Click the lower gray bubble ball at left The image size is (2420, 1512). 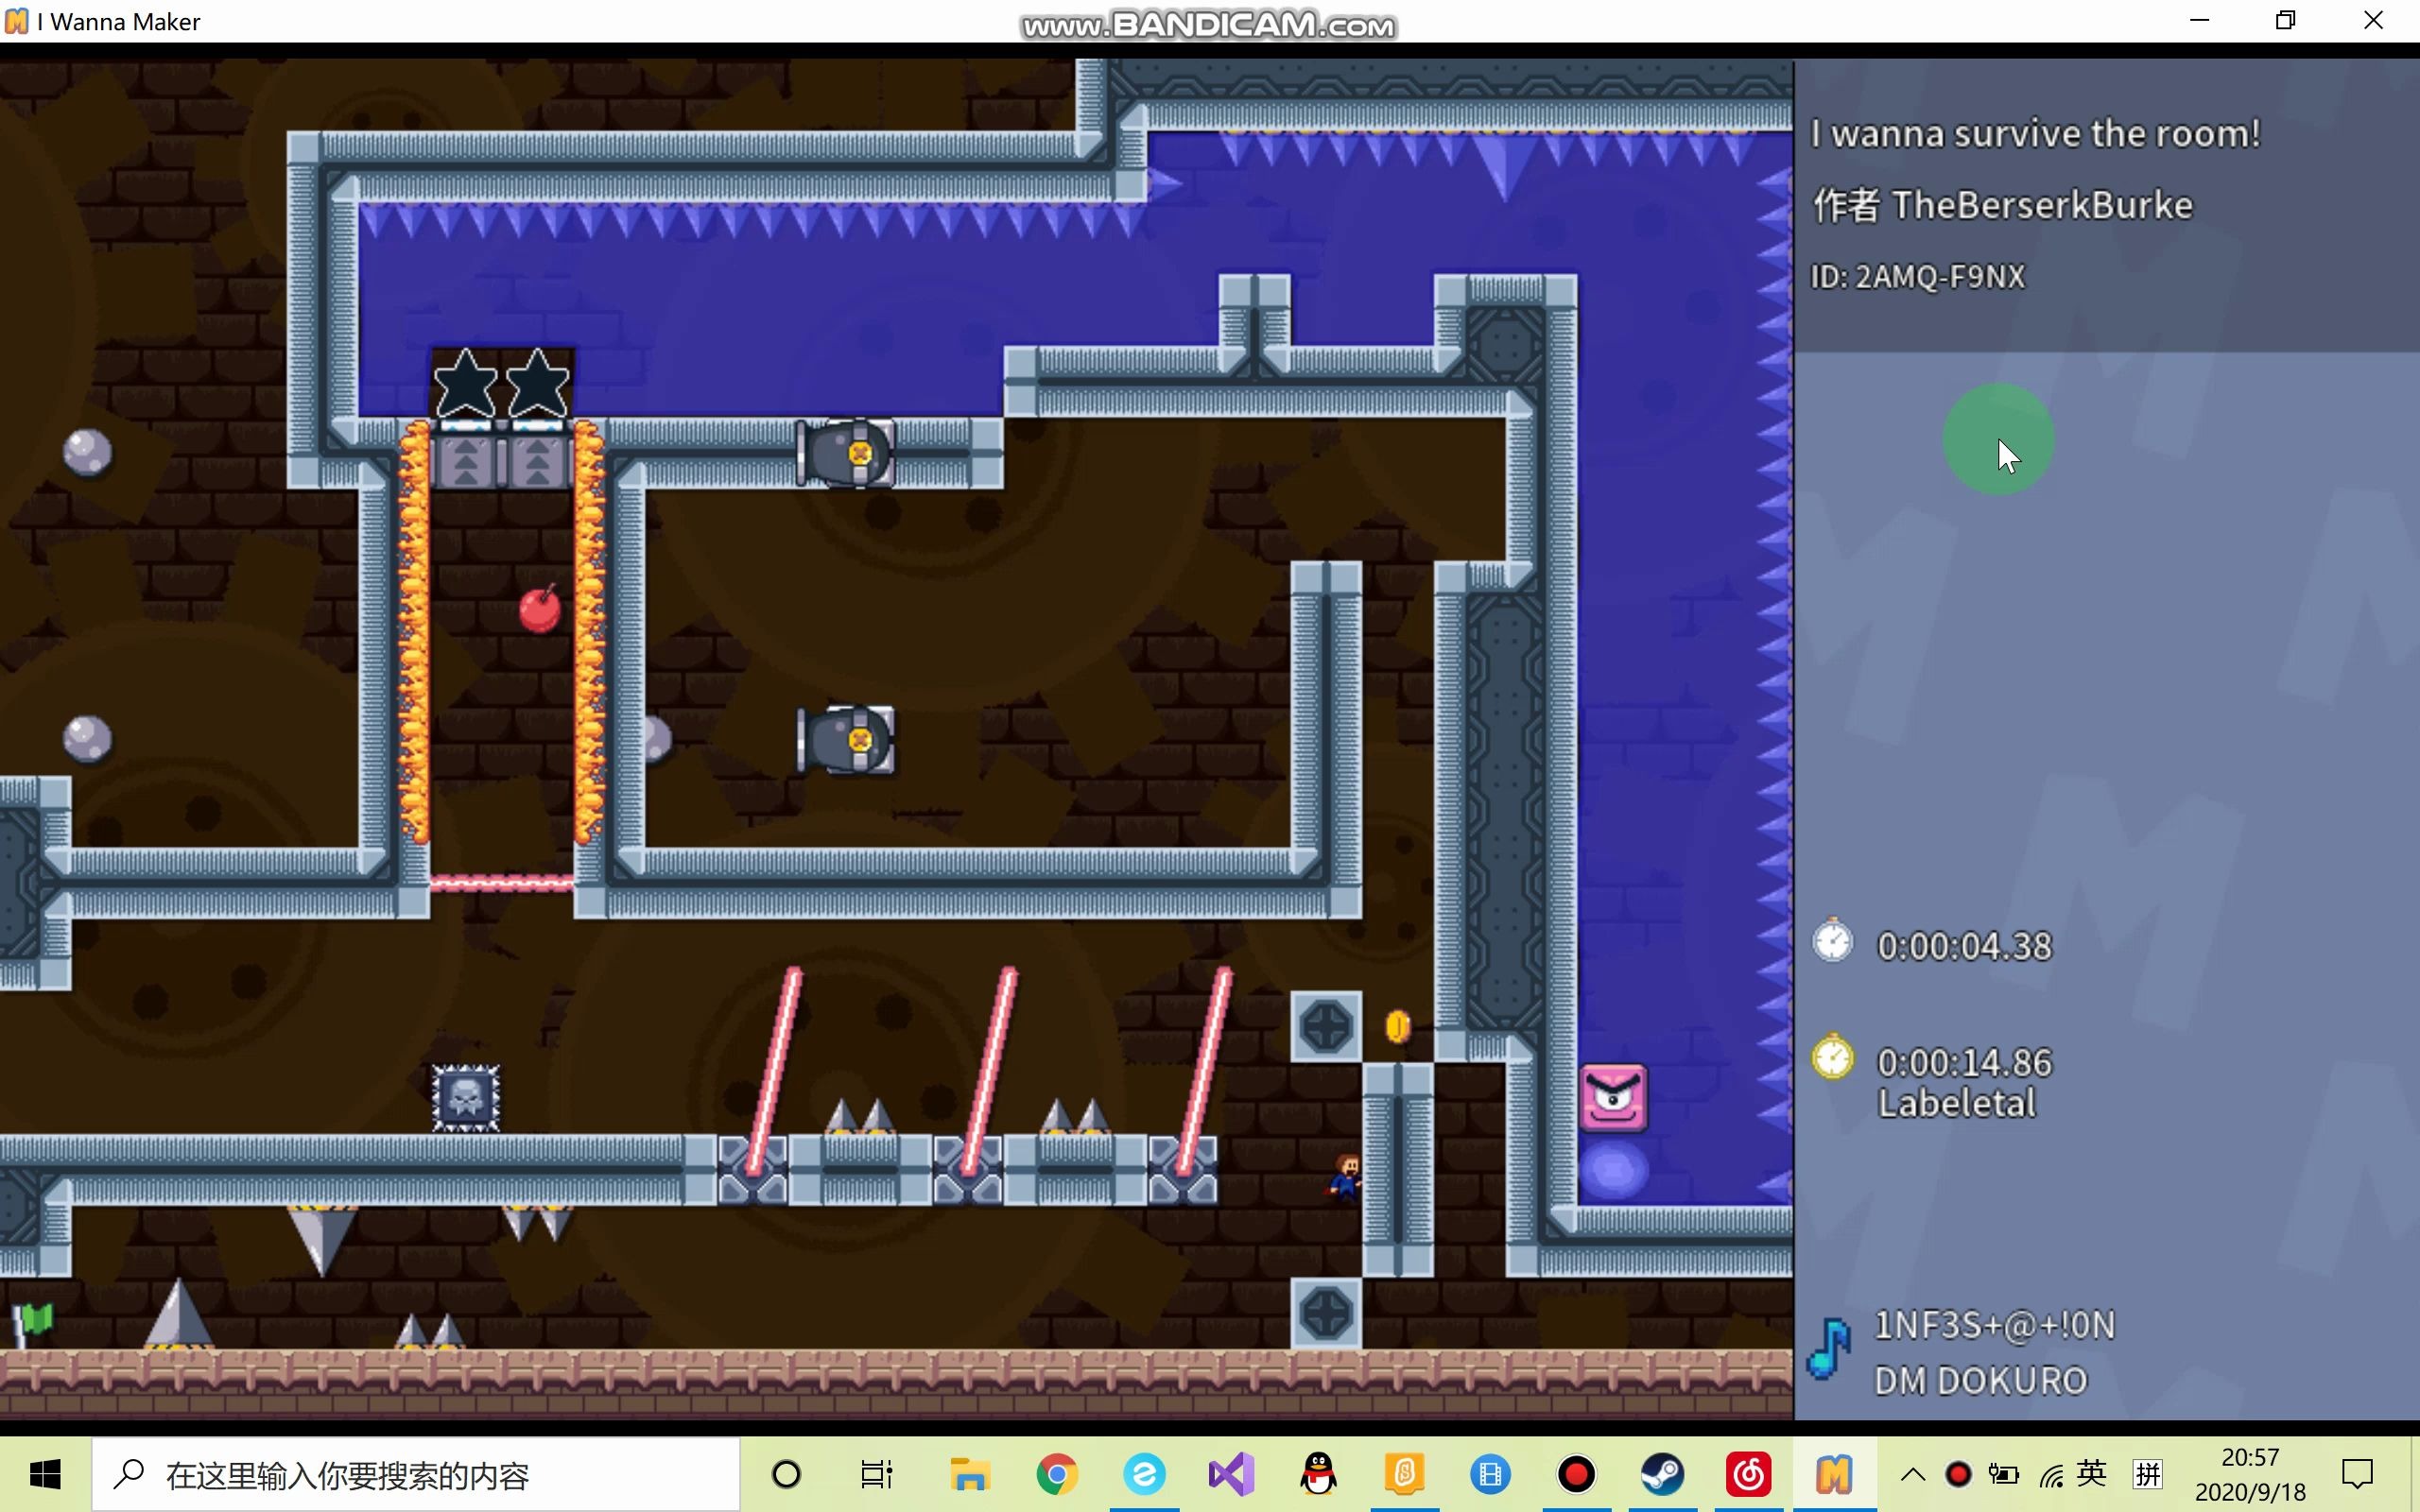(x=88, y=739)
